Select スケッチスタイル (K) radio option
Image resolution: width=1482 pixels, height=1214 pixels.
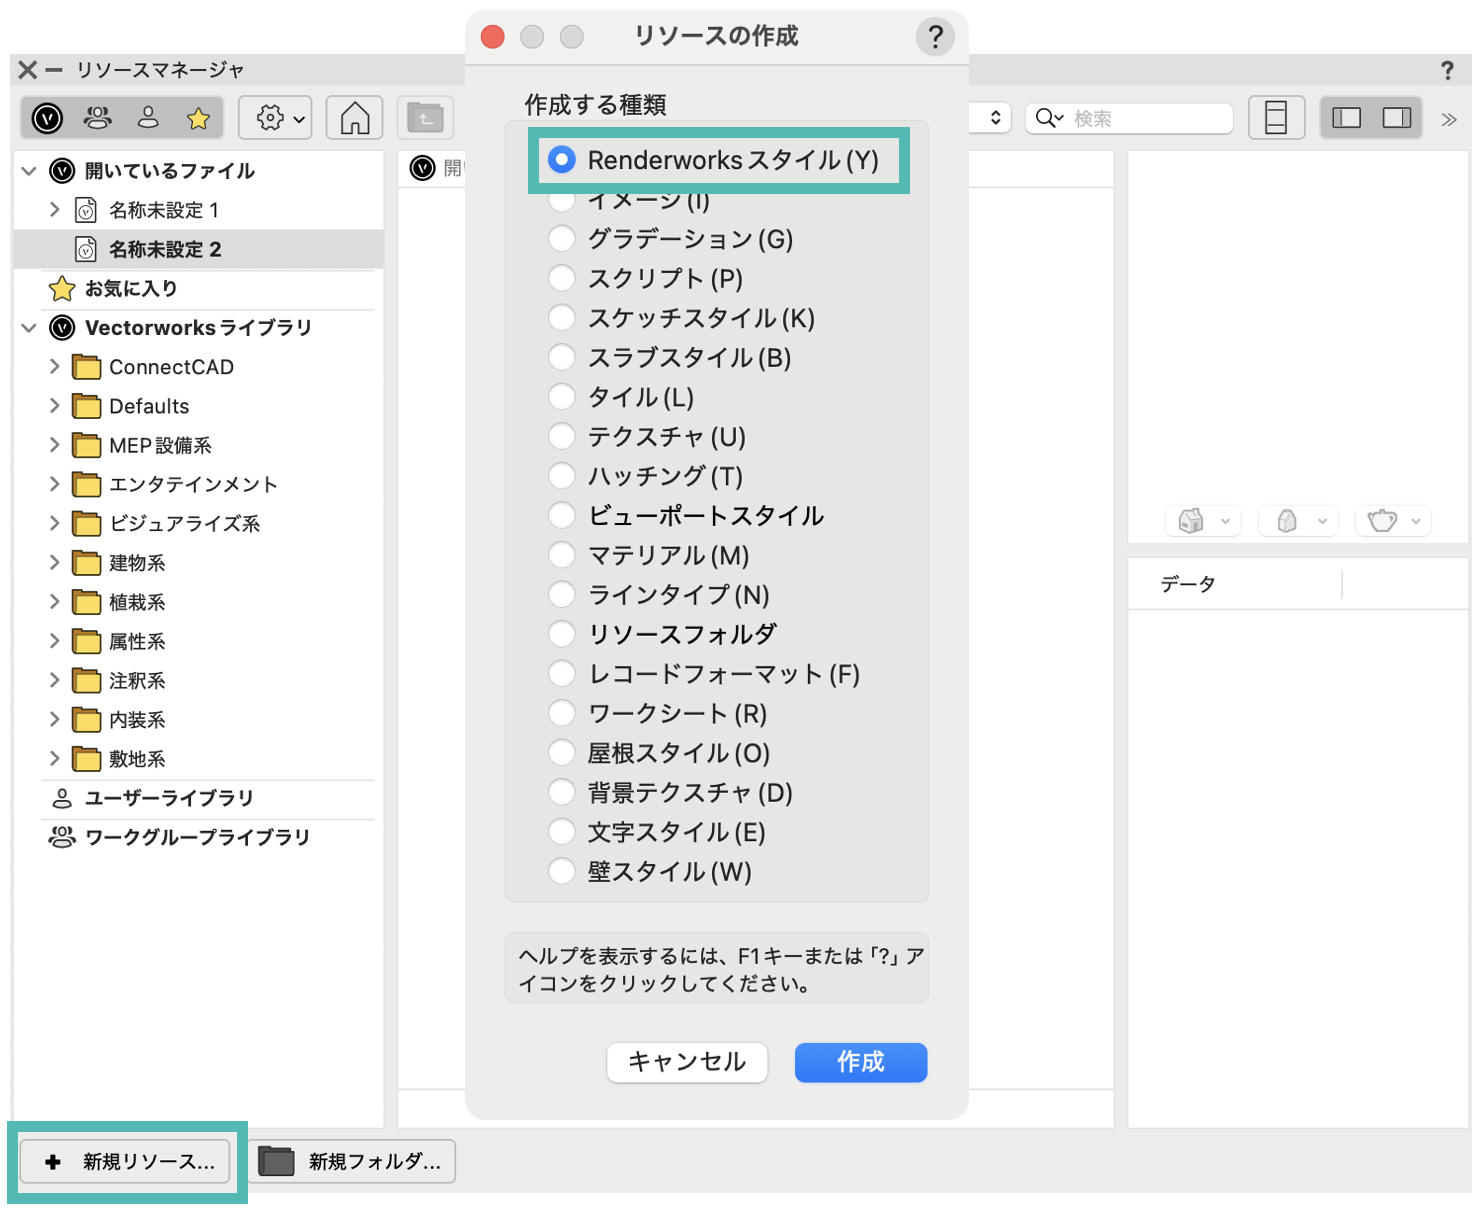[562, 318]
